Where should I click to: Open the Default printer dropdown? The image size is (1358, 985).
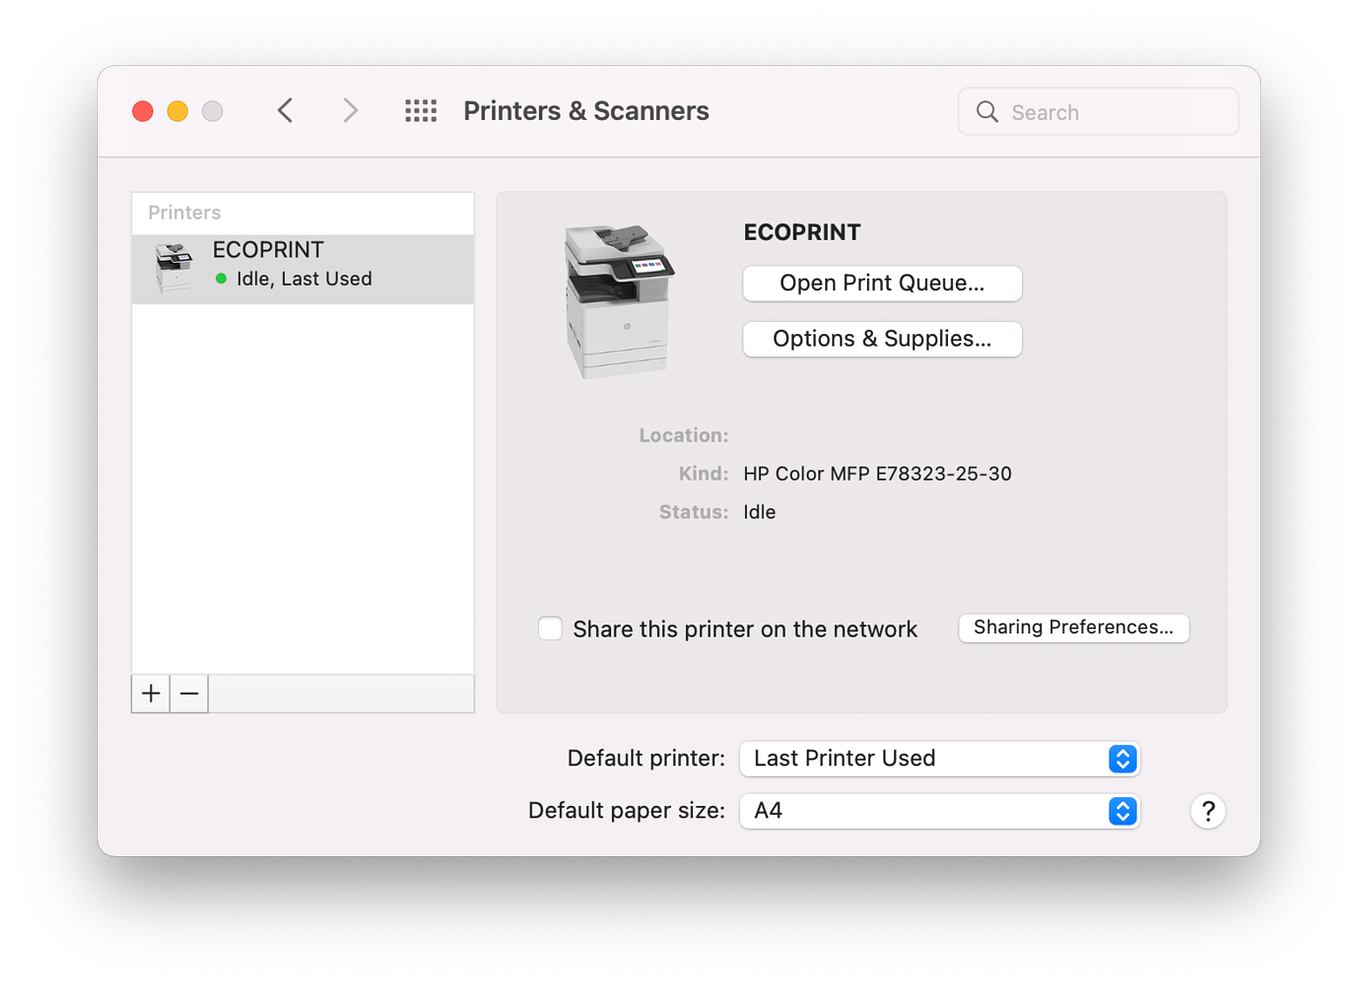[938, 758]
